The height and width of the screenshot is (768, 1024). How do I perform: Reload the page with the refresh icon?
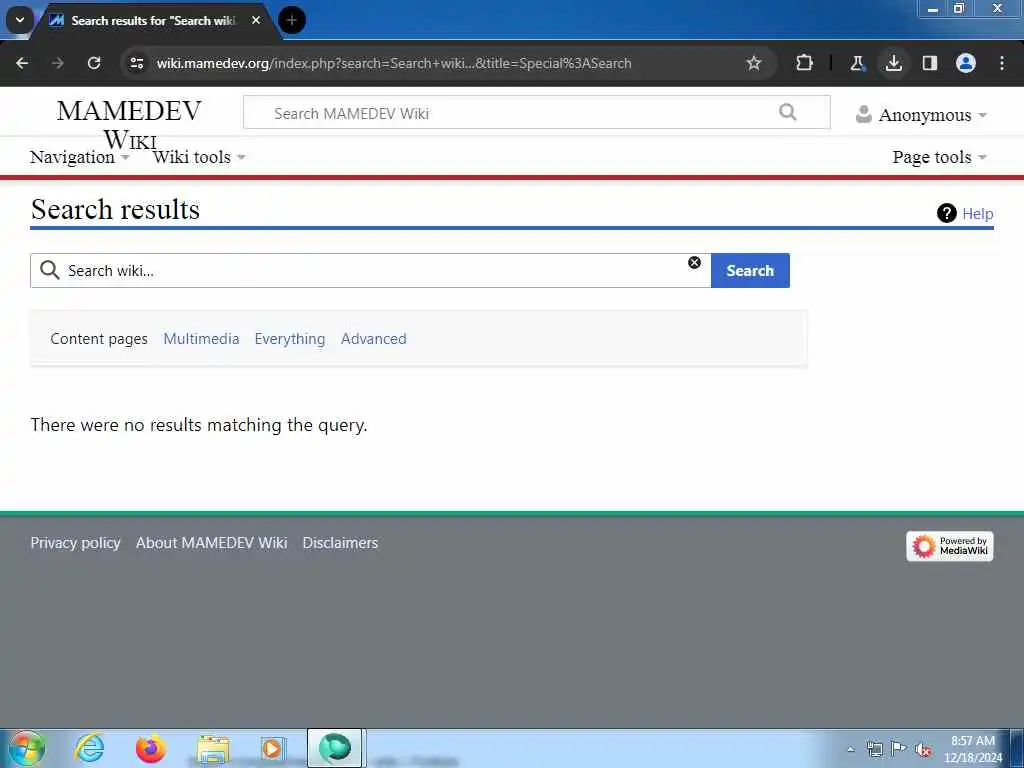tap(94, 63)
